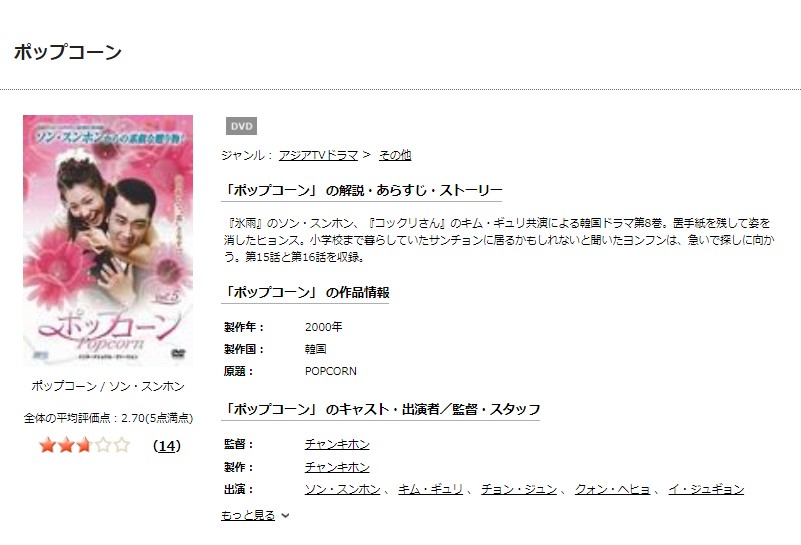The image size is (801, 545).
Task: Click the chevron beside もっと見る
Action: pyautogui.click(x=286, y=515)
